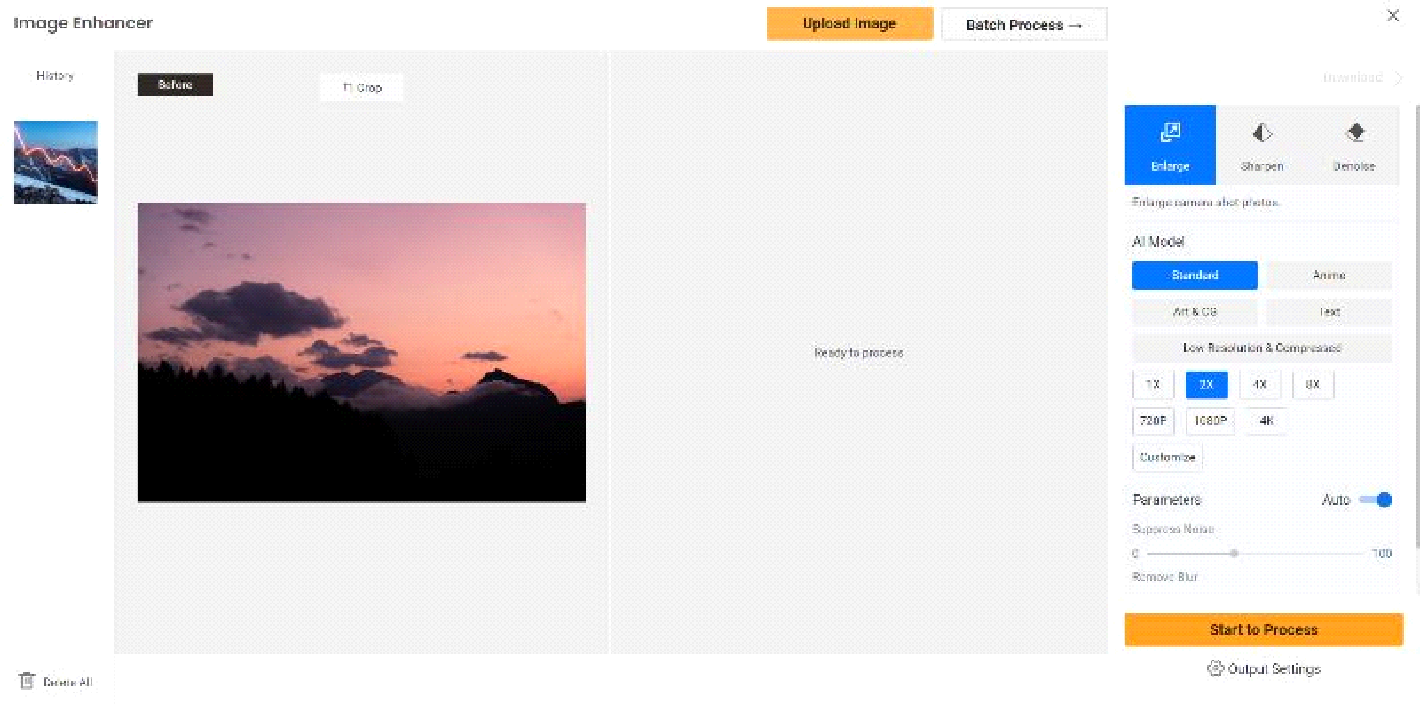1420x704 pixels.
Task: Click the Crop tool icon
Action: click(x=347, y=88)
